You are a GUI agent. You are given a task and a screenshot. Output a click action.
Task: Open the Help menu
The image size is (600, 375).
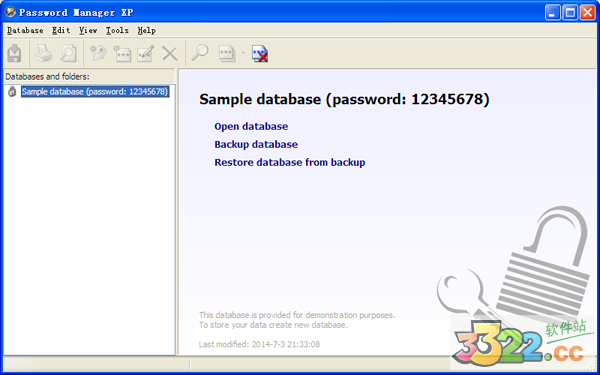147,30
